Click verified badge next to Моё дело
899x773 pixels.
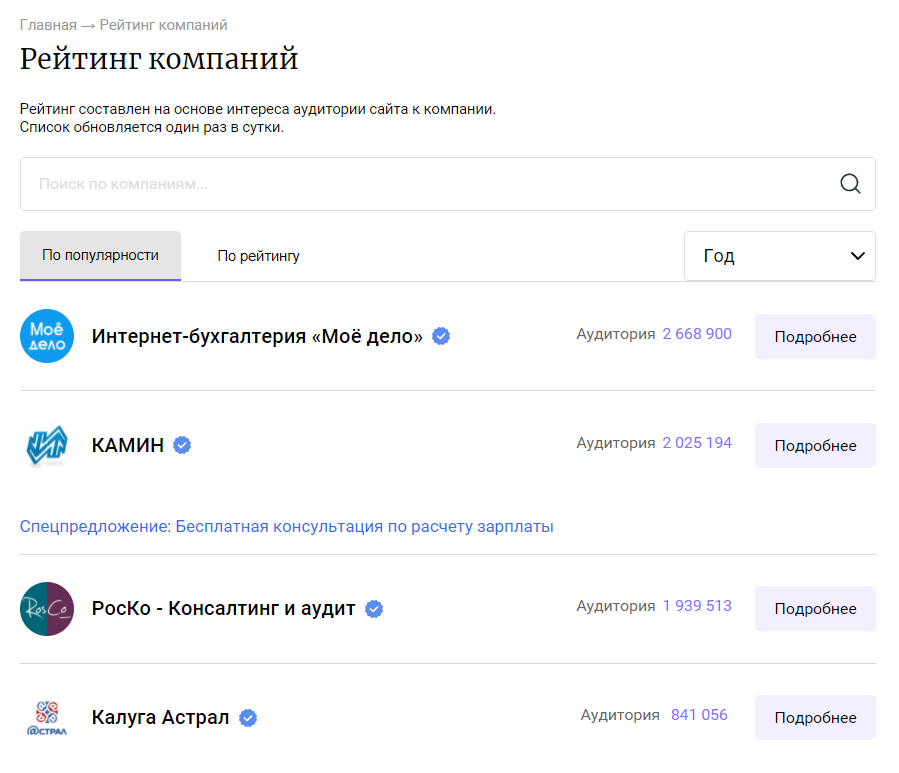(441, 336)
